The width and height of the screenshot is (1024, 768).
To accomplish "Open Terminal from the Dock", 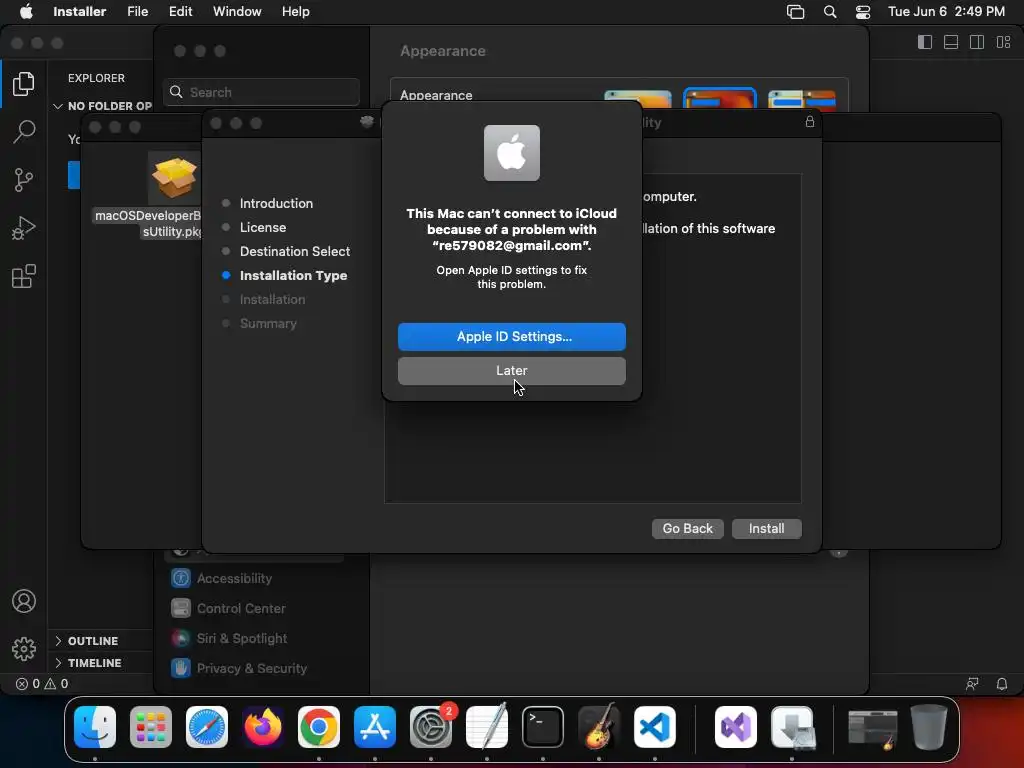I will pyautogui.click(x=543, y=727).
